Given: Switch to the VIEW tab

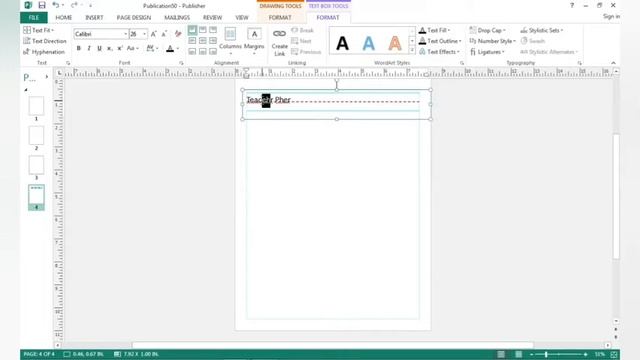Looking at the screenshot, I should pos(242,18).
